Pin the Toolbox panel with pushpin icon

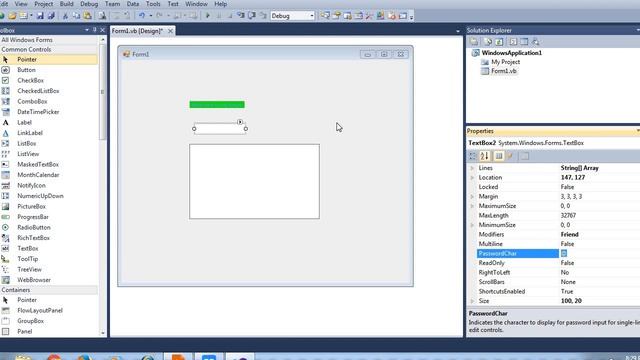(x=95, y=30)
